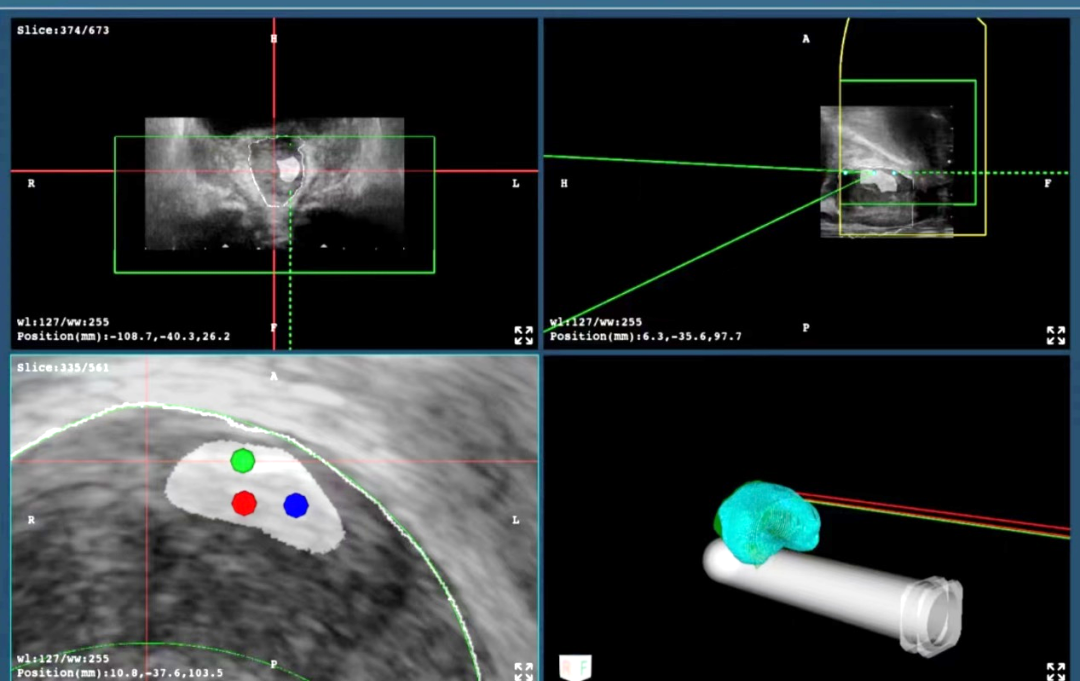The image size is (1080, 681).
Task: Click the orientation cube in 3D view
Action: click(x=575, y=667)
